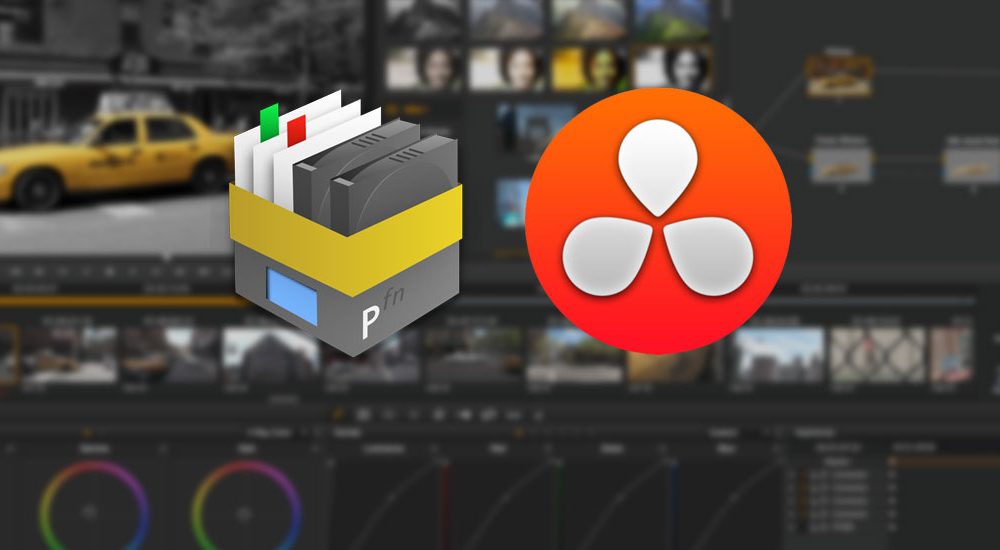Image resolution: width=1000 pixels, height=550 pixels.
Task: Click the Pfn file box icon
Action: (x=346, y=223)
